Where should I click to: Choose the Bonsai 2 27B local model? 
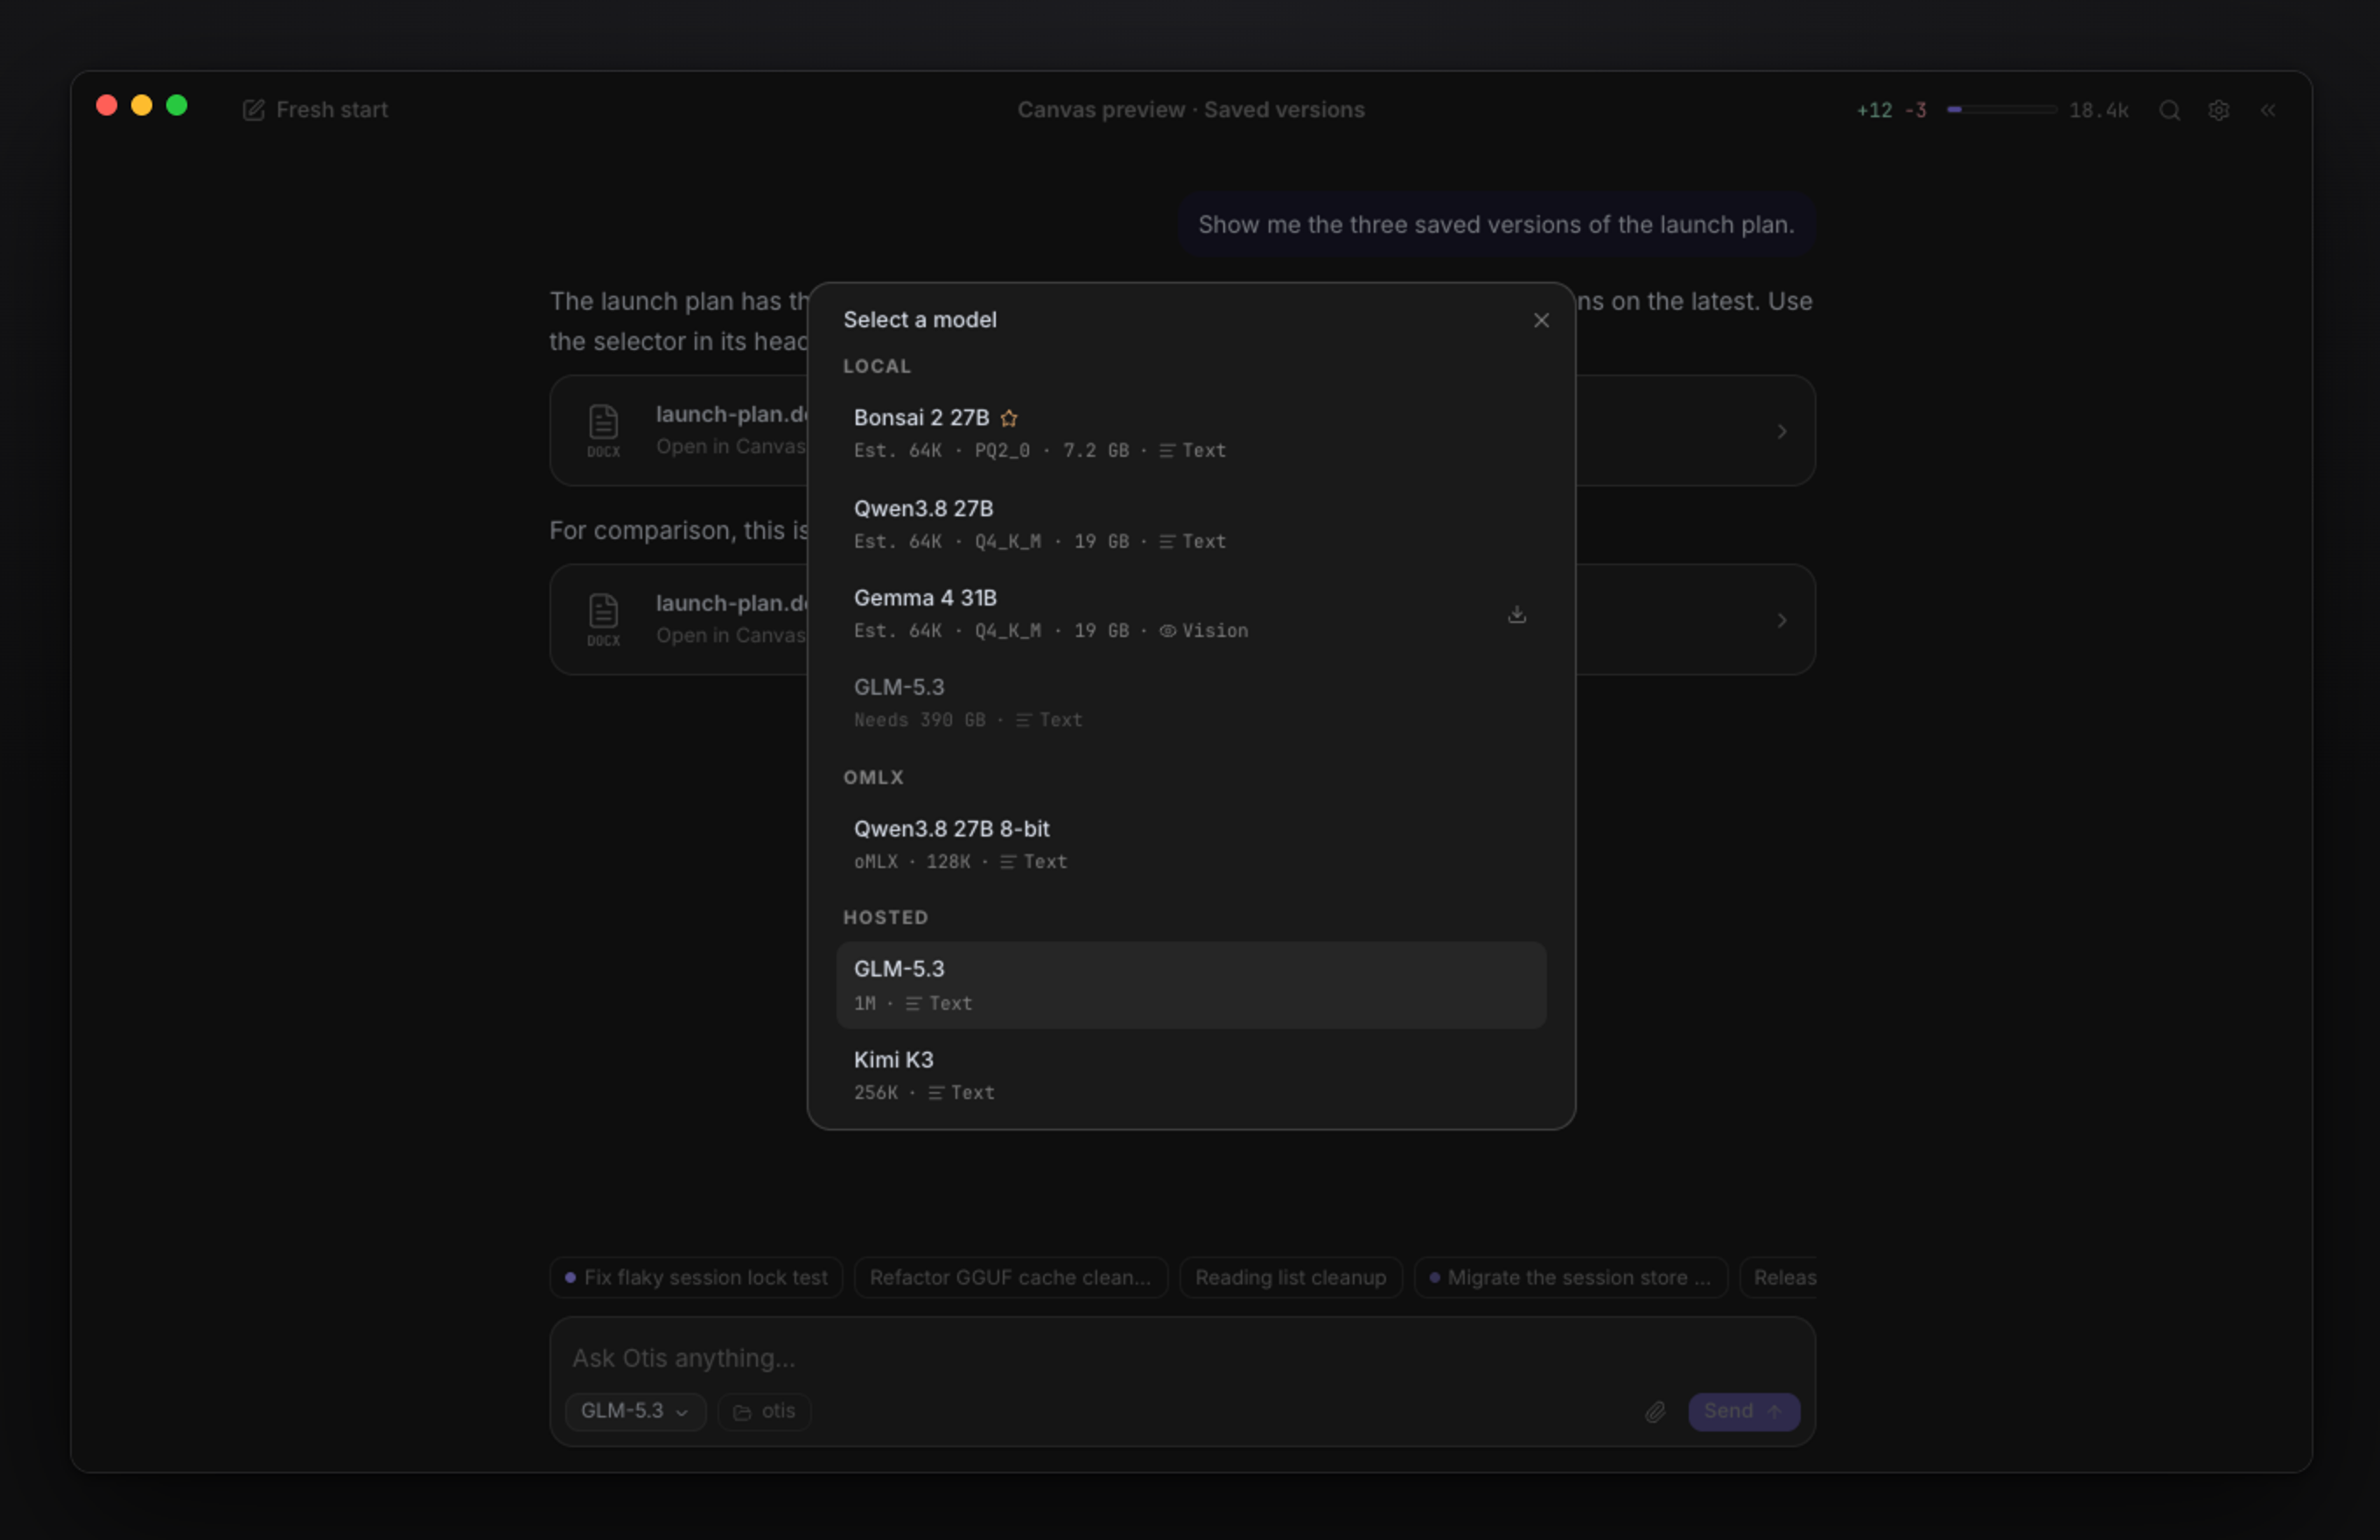1191,433
